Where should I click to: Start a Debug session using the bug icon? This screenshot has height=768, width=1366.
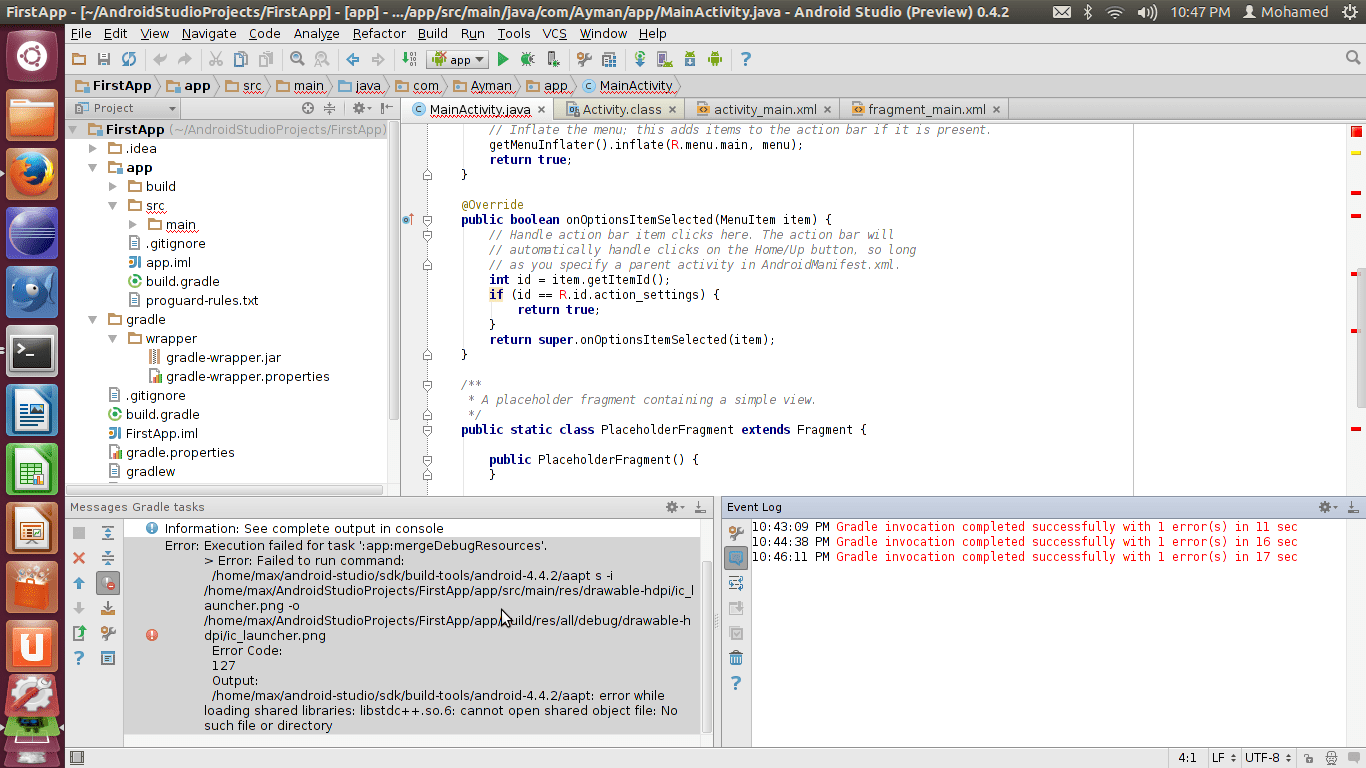click(x=527, y=59)
